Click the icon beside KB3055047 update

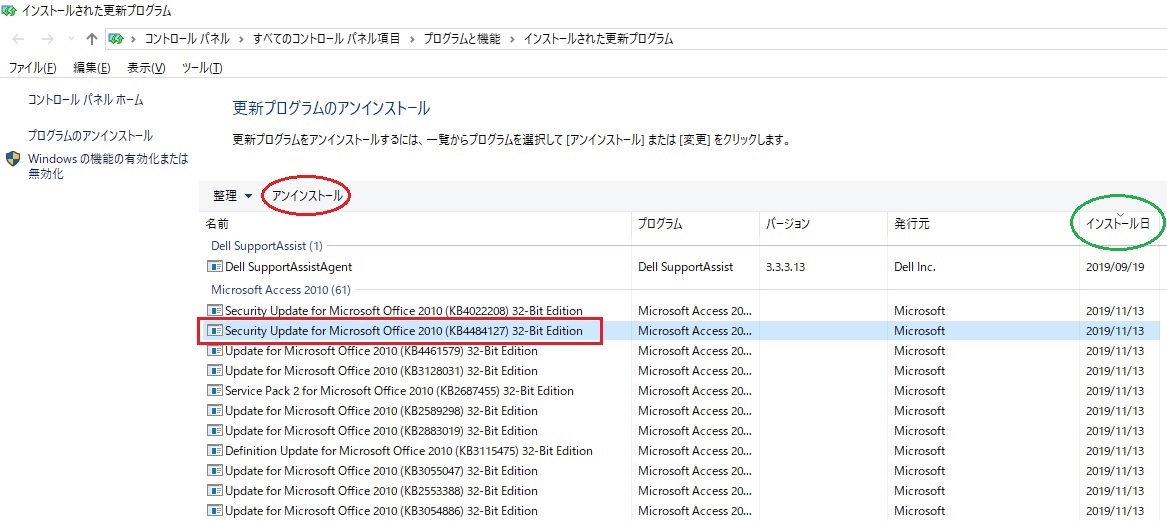point(214,471)
